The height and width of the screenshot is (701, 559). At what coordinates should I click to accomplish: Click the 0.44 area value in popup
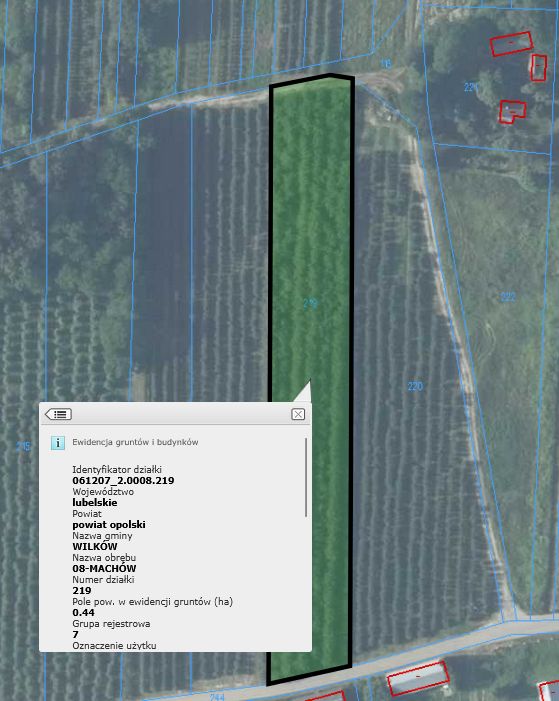point(84,612)
